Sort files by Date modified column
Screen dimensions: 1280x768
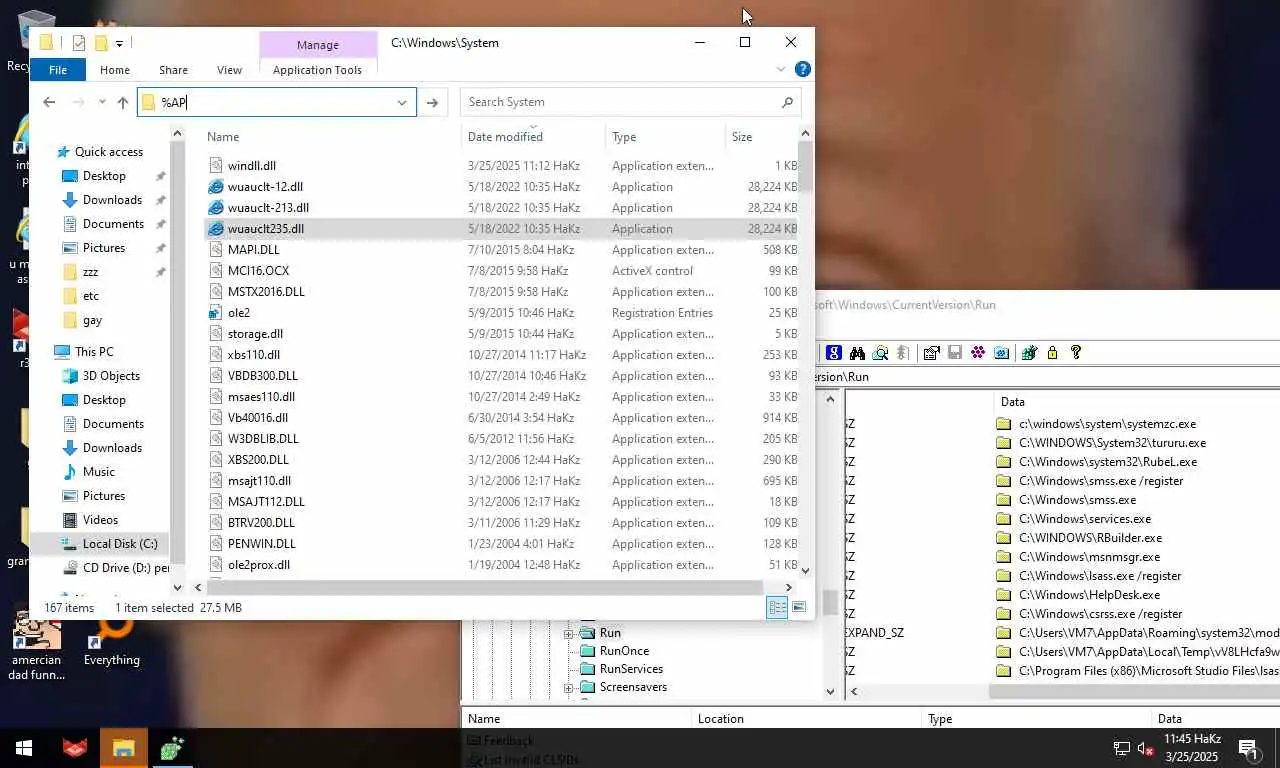533,136
